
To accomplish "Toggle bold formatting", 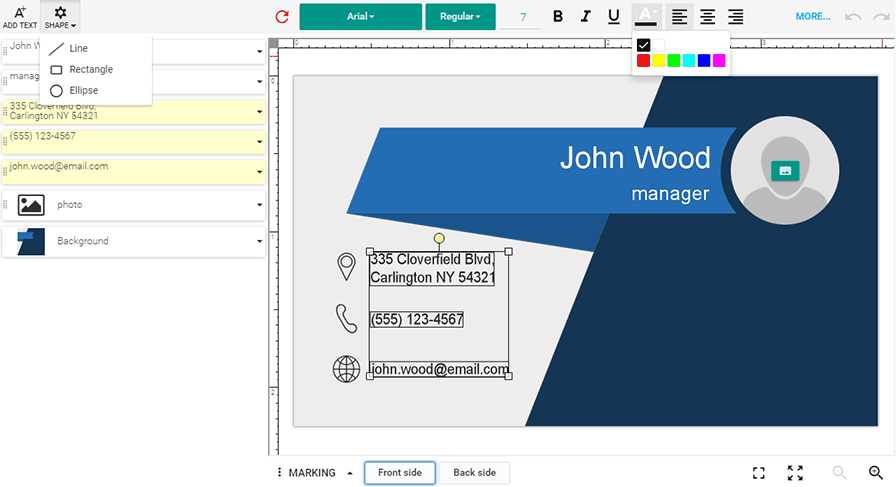I will [x=558, y=17].
